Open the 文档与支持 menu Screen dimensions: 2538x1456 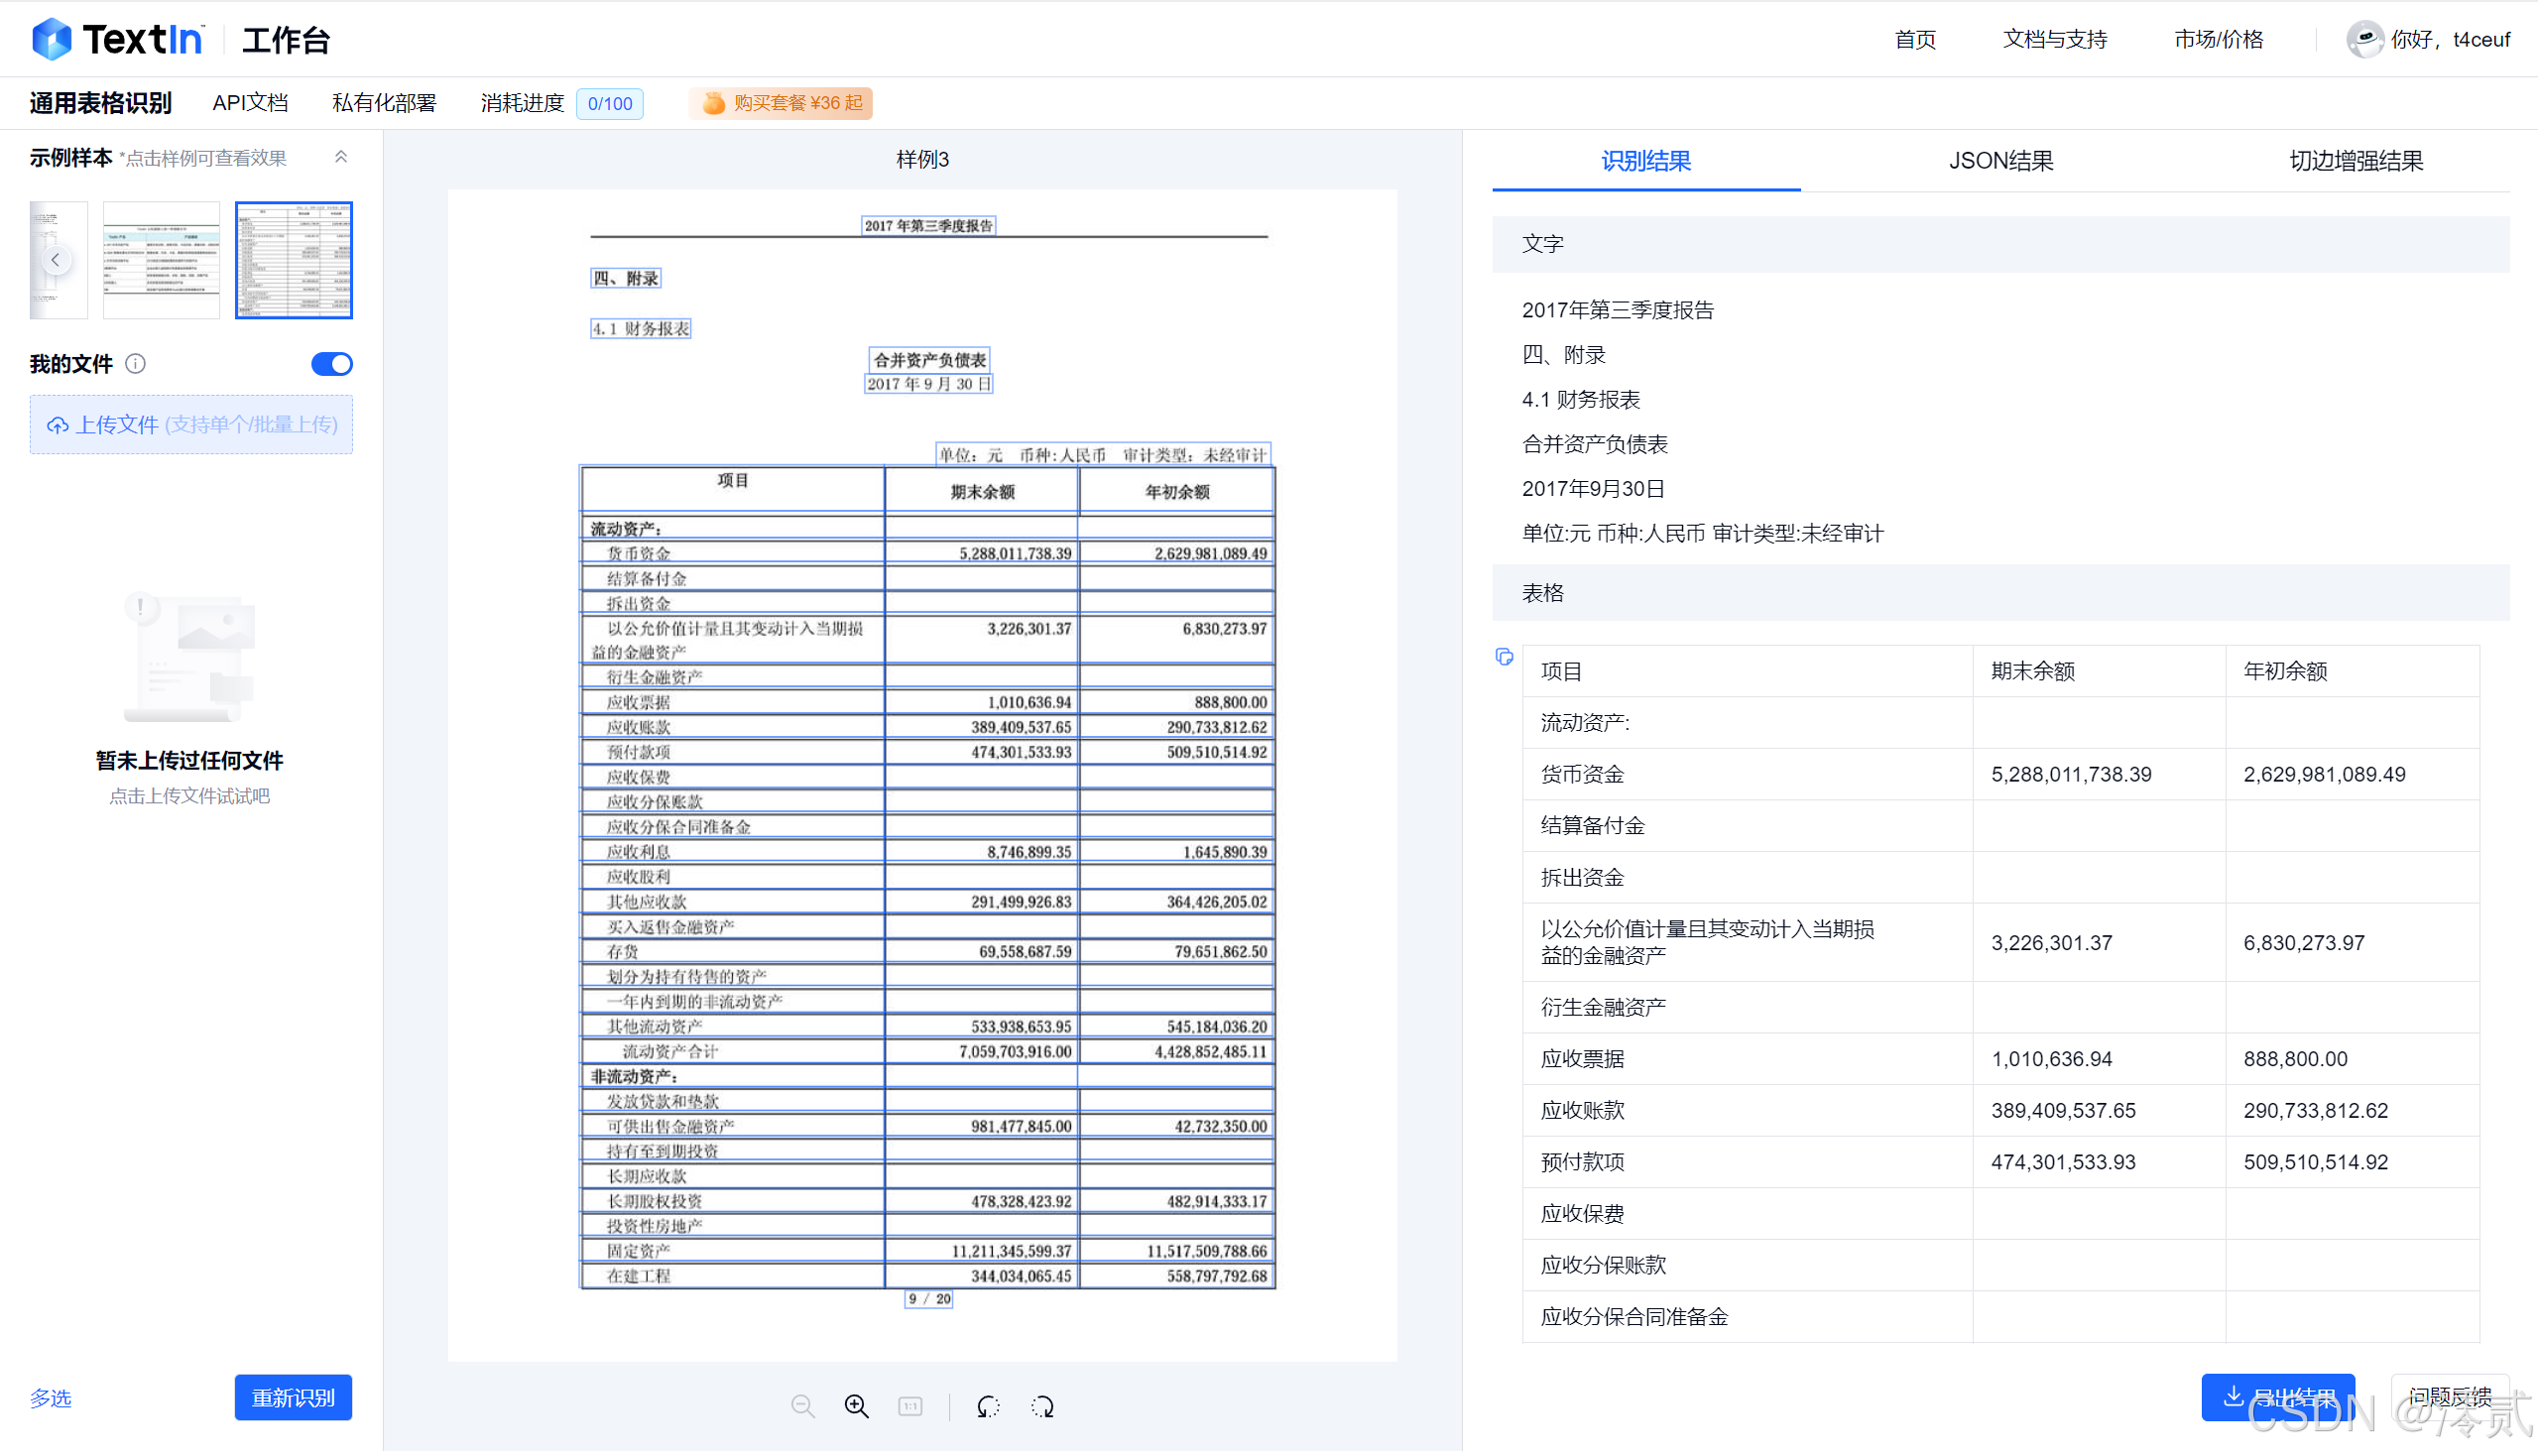point(2054,39)
